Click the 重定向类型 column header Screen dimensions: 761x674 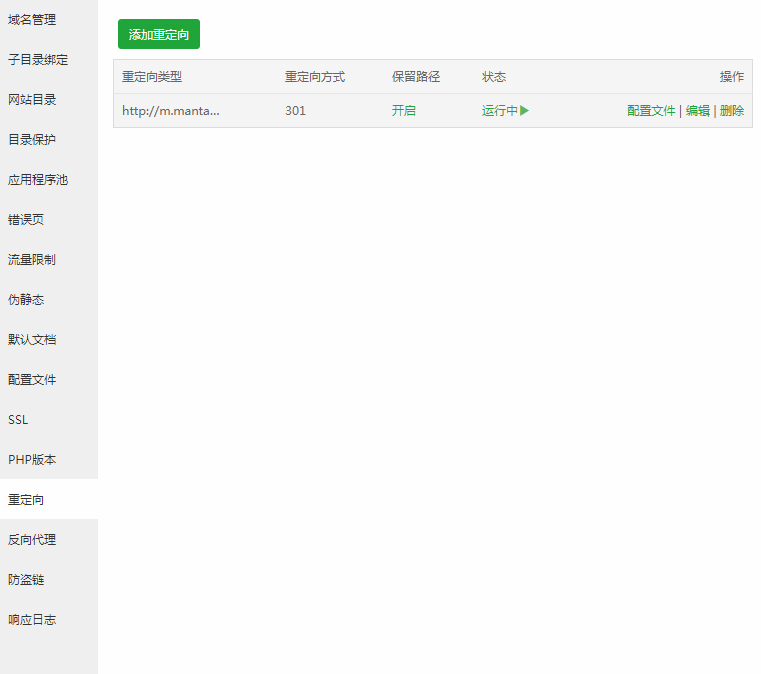(x=152, y=77)
